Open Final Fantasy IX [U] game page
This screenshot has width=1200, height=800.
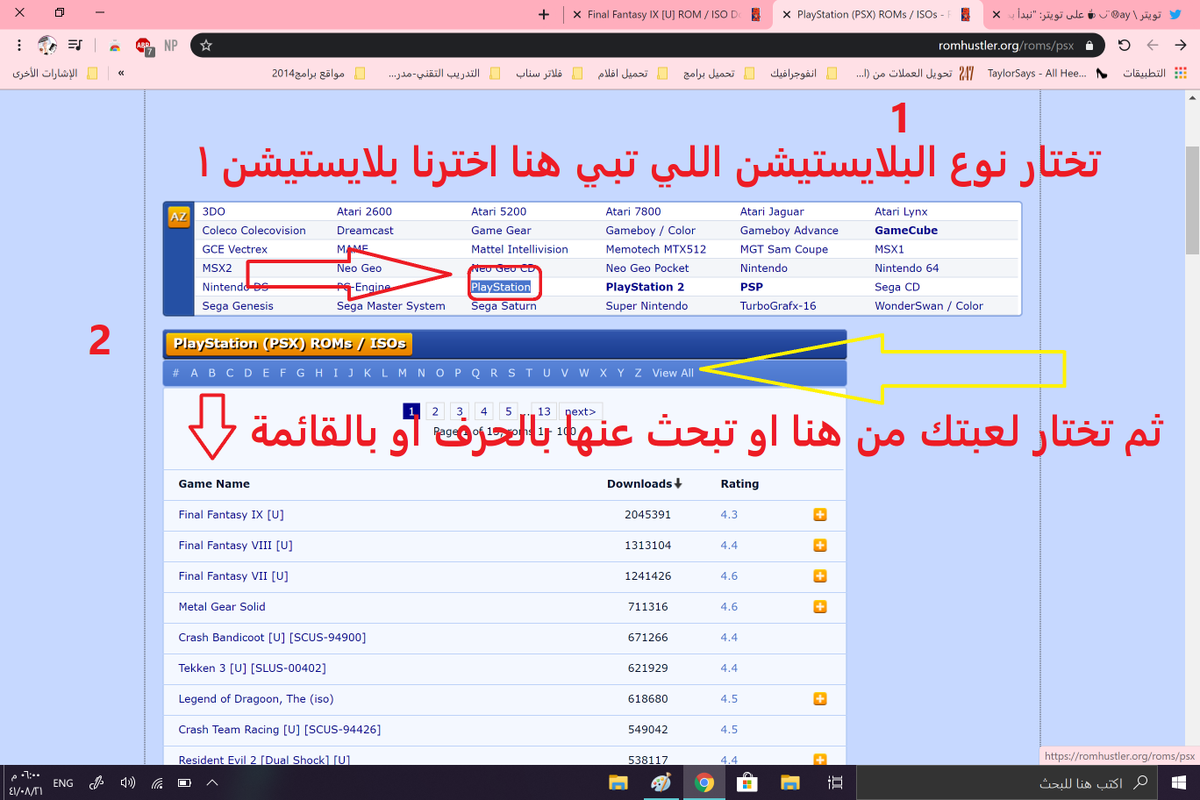[231, 515]
